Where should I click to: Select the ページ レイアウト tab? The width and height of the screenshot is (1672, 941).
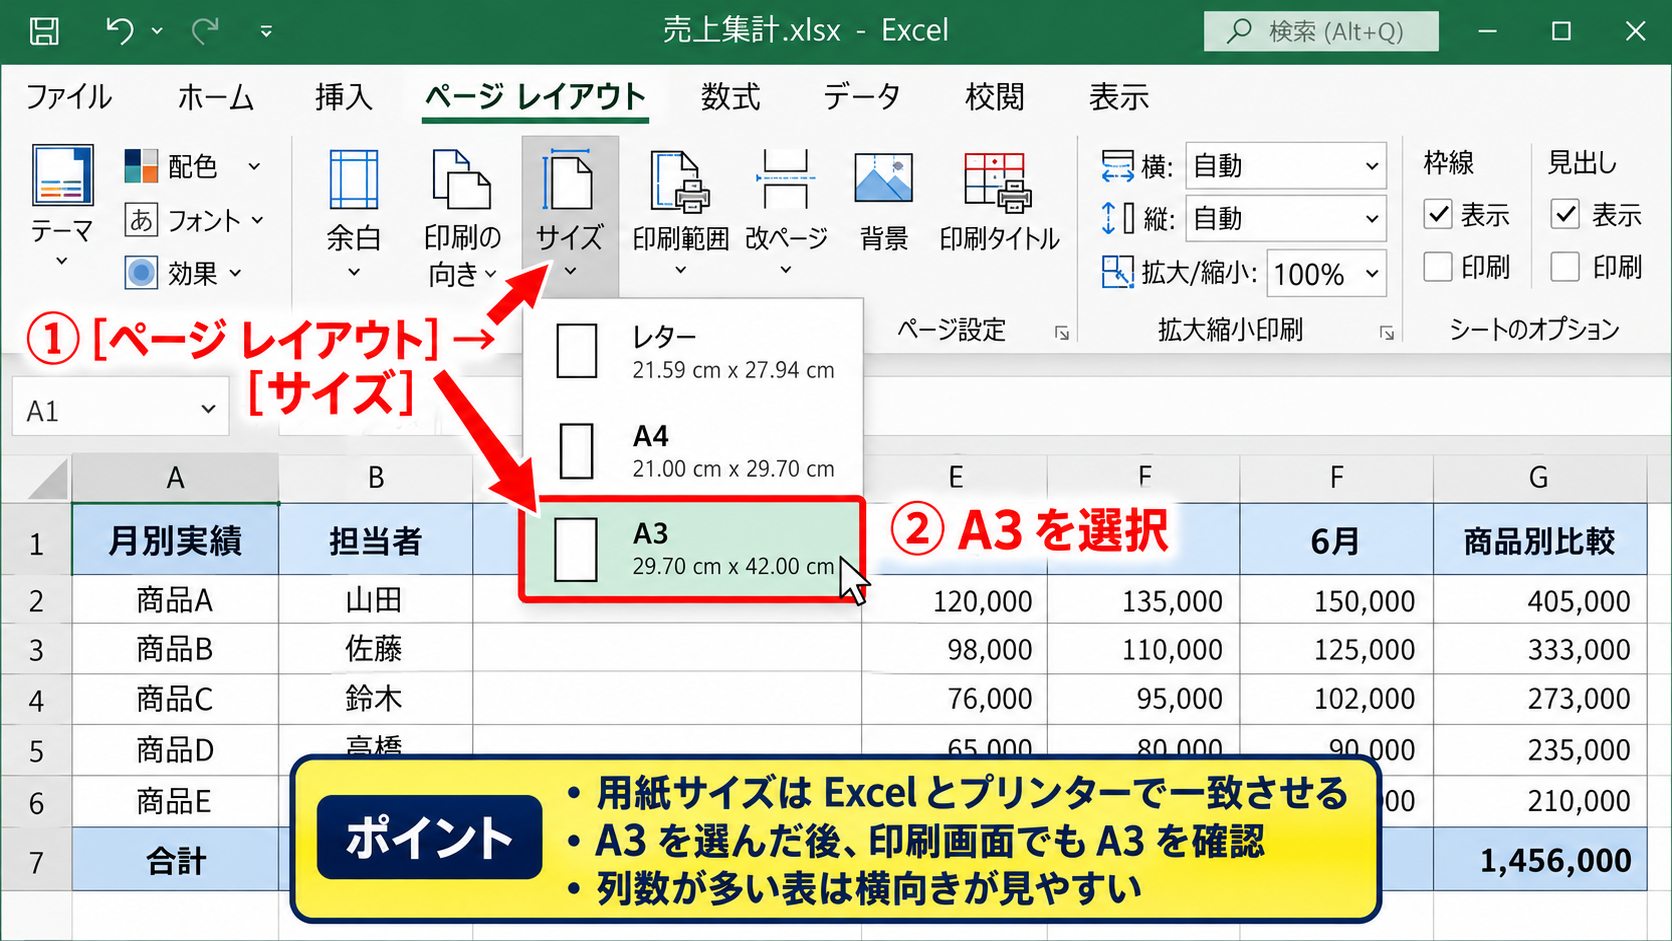pyautogui.click(x=535, y=97)
